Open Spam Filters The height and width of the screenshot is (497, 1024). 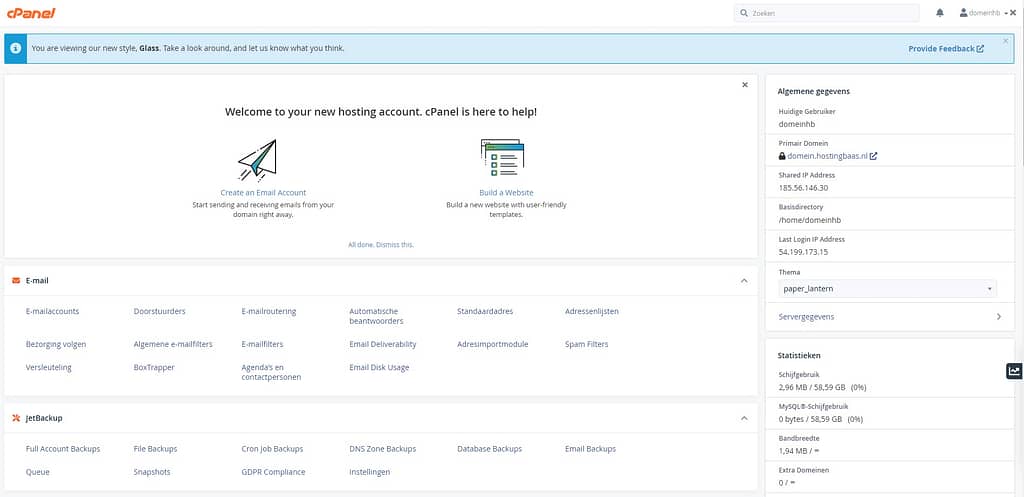point(586,344)
